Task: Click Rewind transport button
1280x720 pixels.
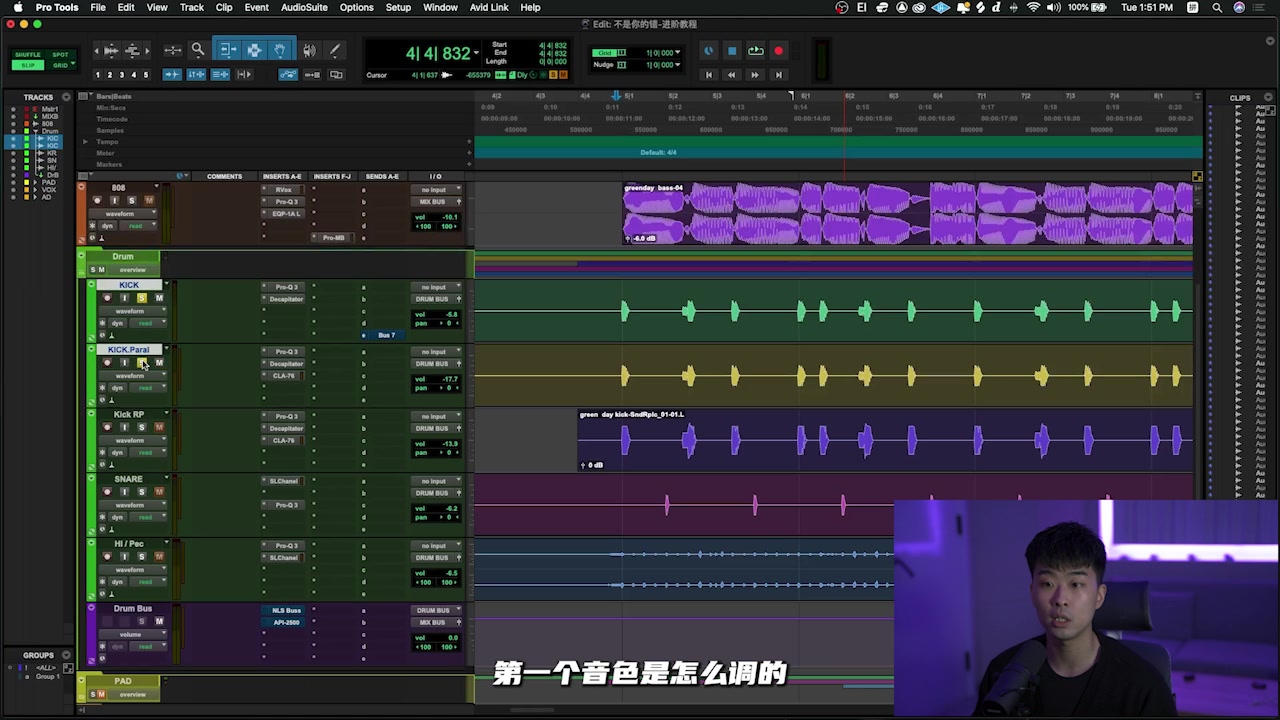Action: 732,75
